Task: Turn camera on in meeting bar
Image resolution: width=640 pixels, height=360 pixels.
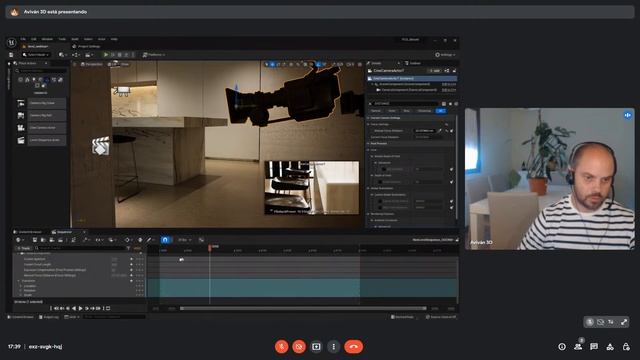Action: [x=299, y=347]
